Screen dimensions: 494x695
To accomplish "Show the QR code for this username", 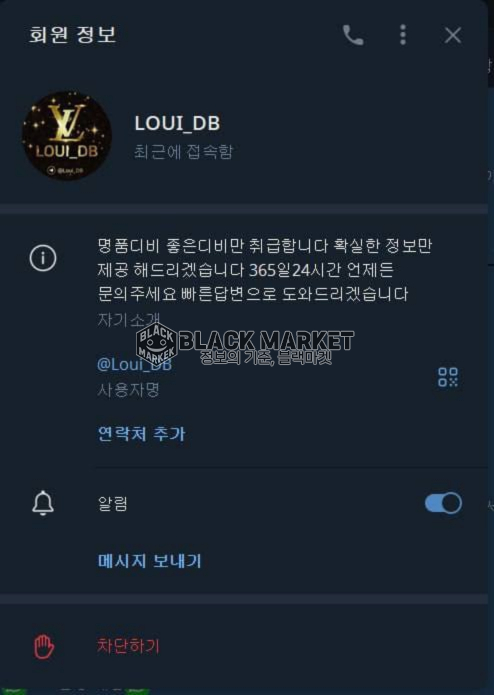I will point(448,377).
